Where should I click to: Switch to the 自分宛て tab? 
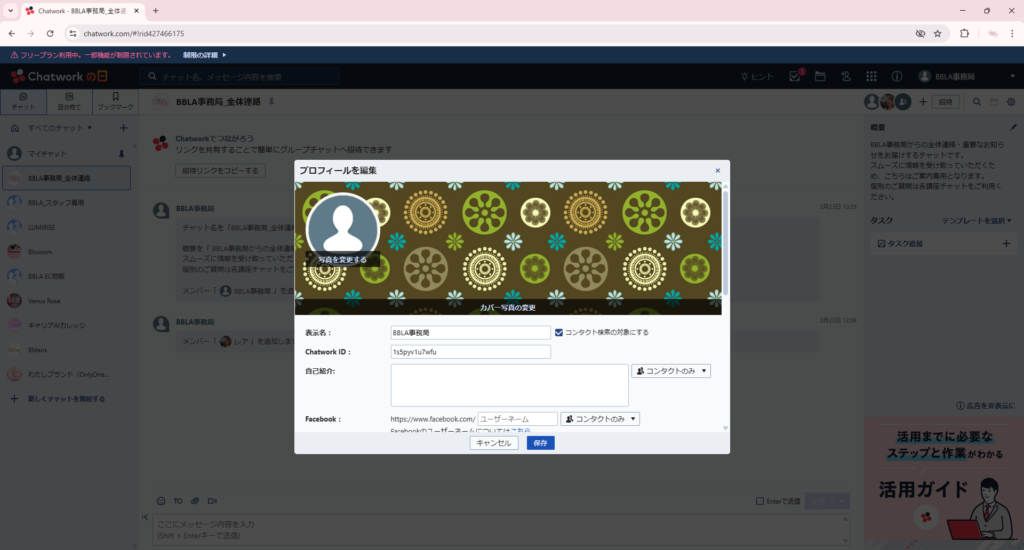pos(67,101)
